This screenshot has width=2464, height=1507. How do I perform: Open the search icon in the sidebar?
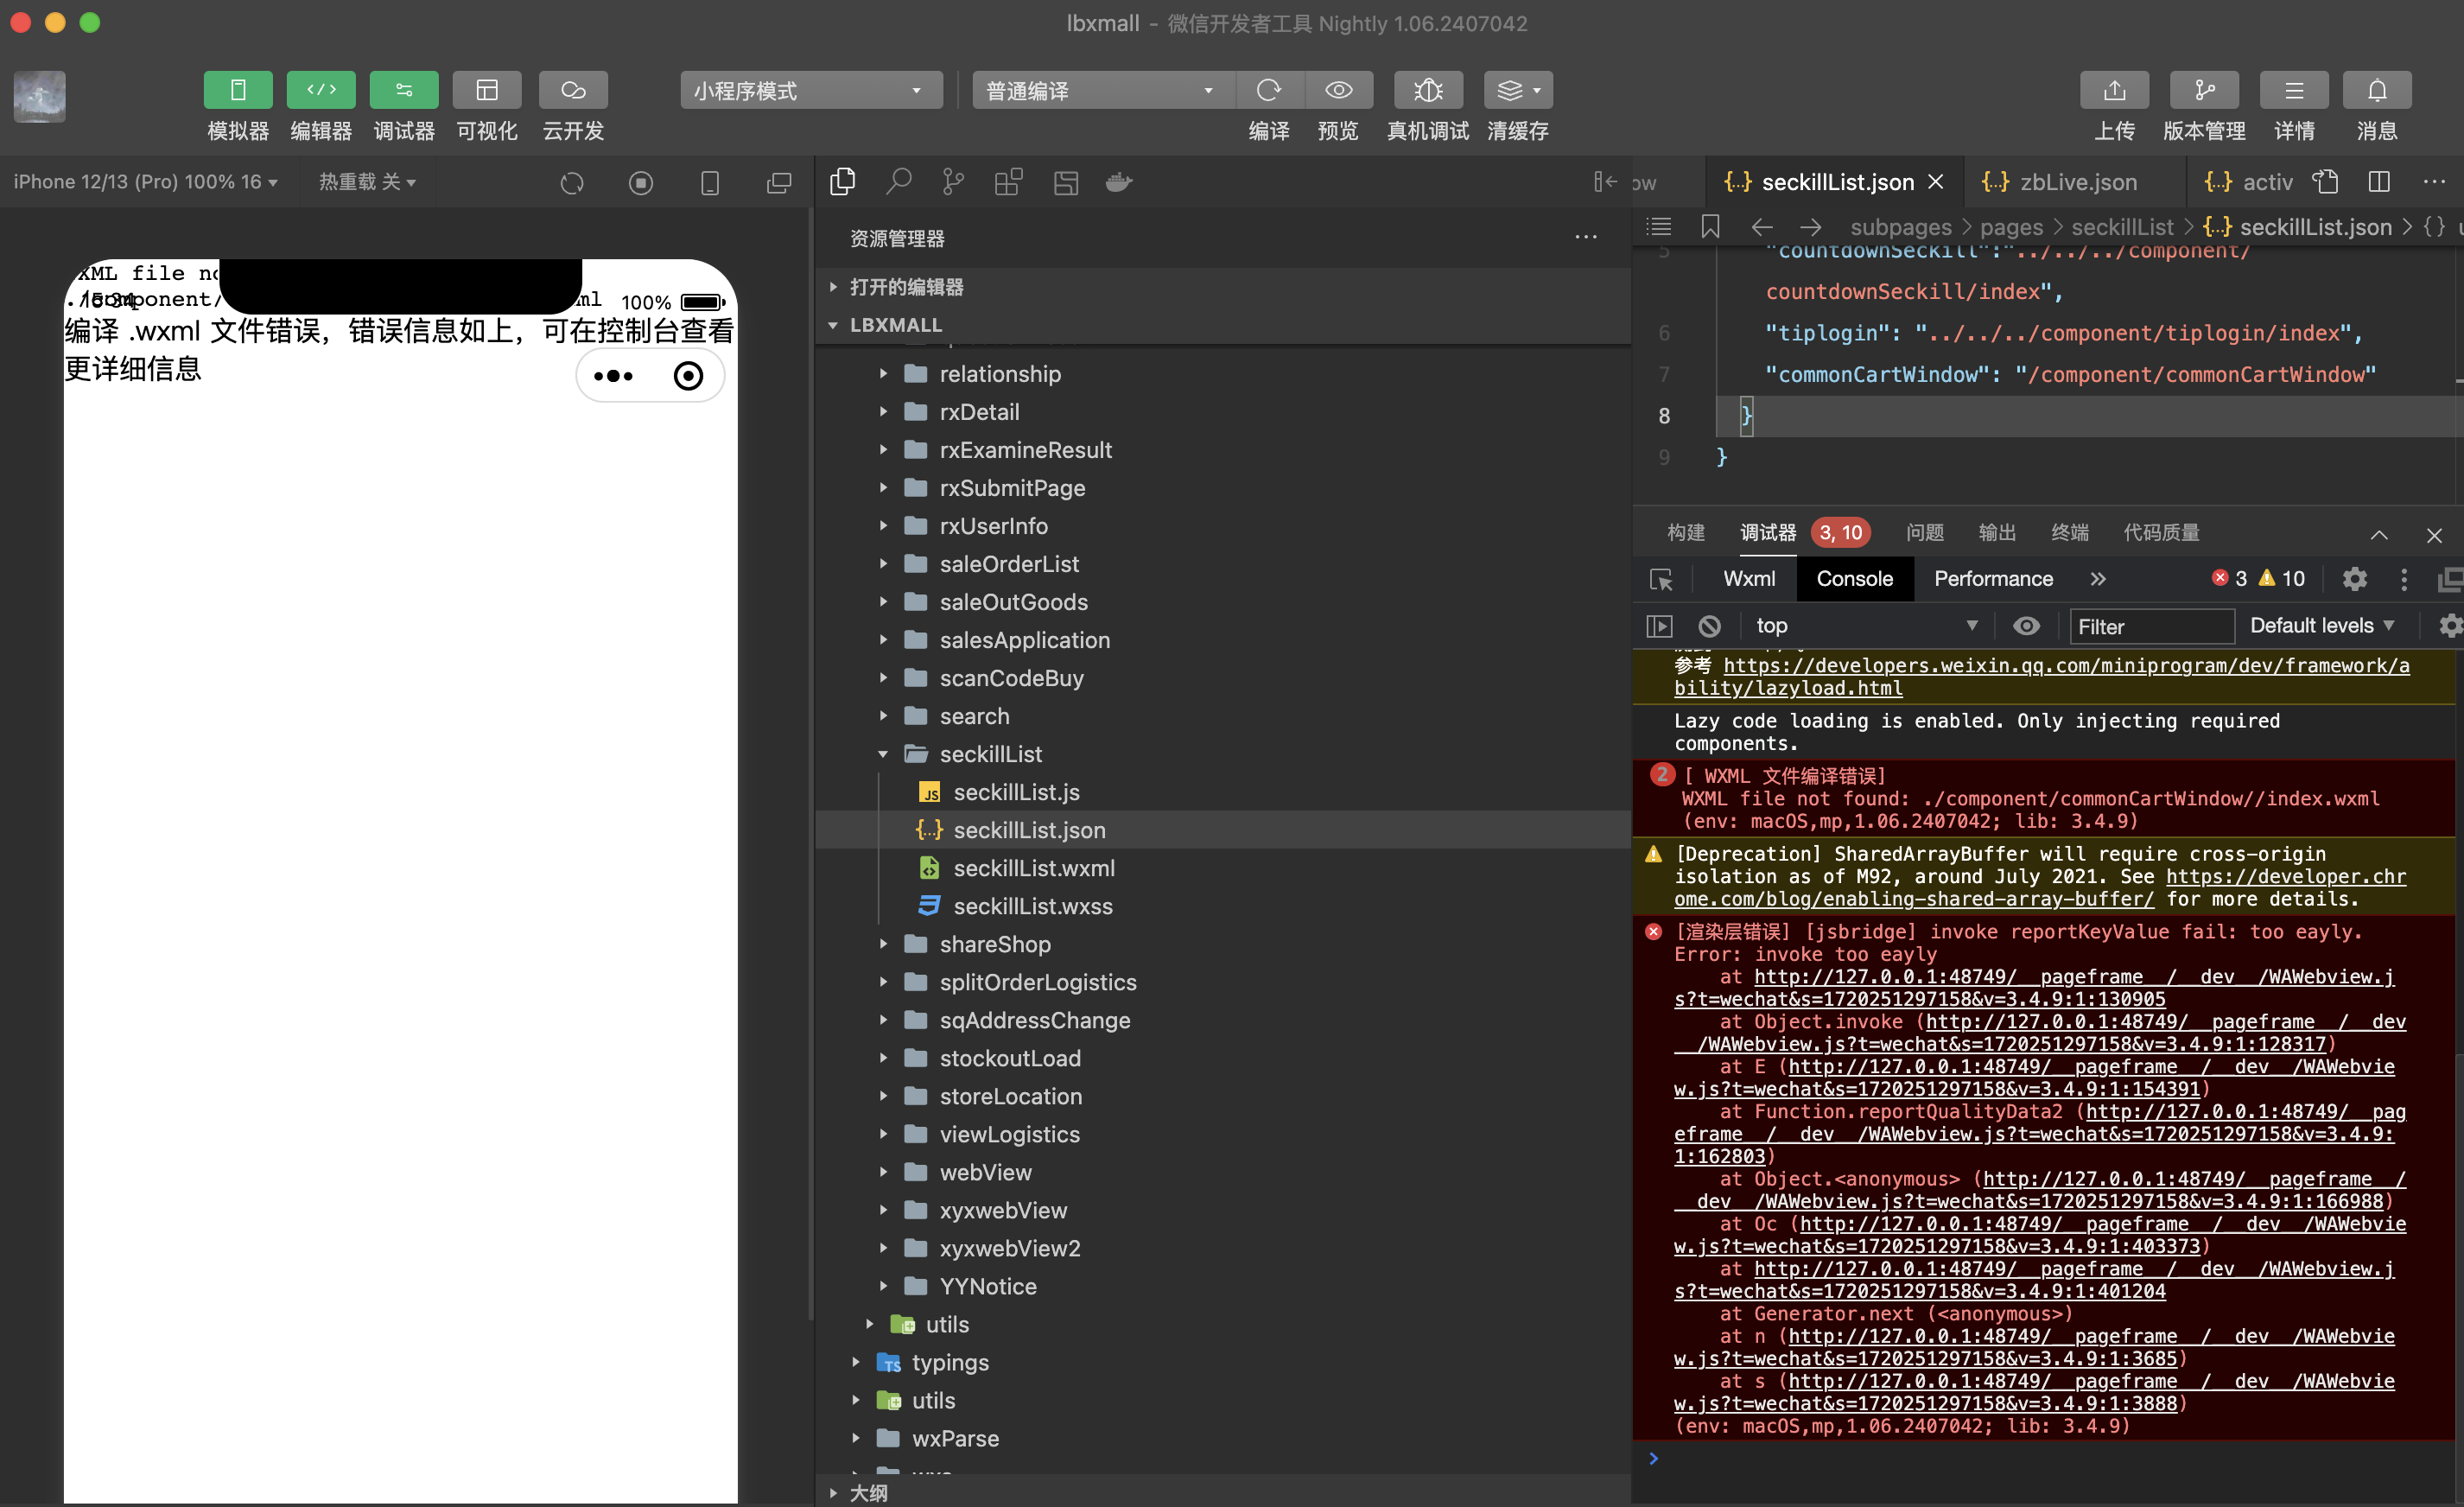pos(898,182)
